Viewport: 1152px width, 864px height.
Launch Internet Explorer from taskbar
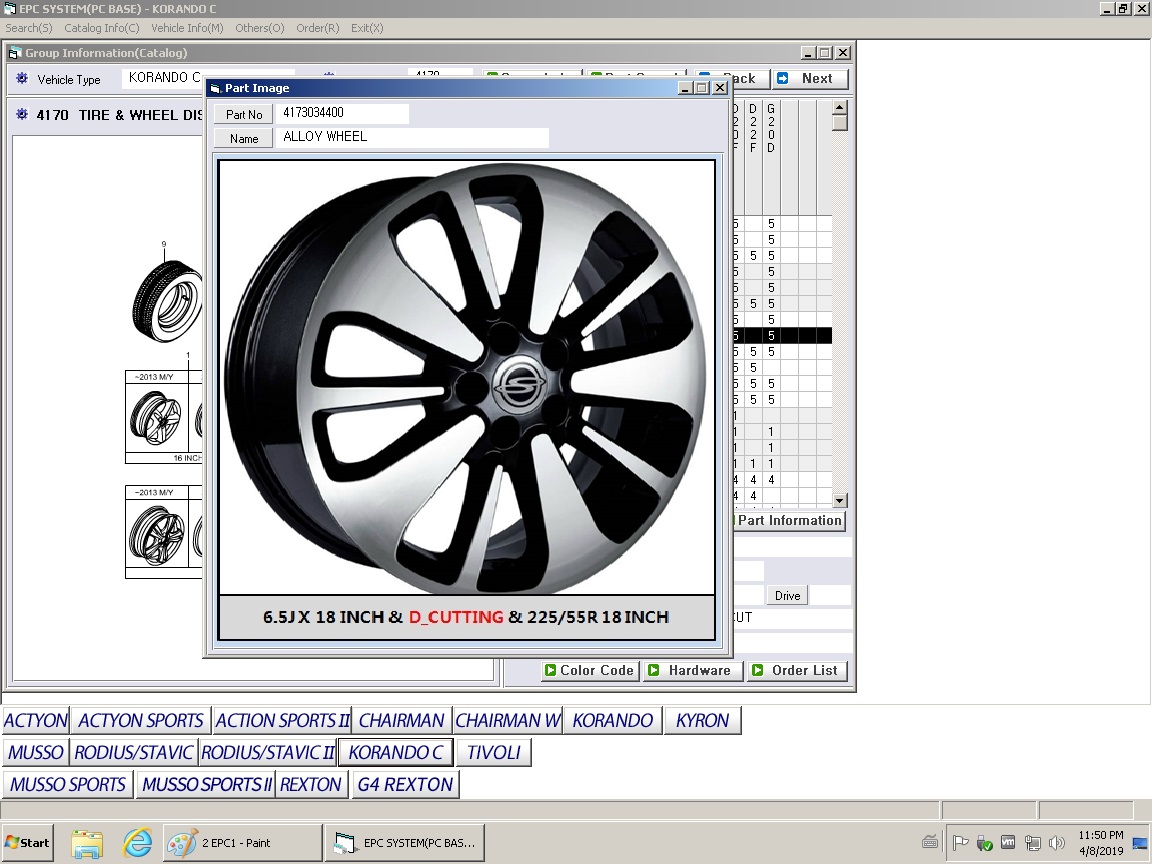click(137, 843)
